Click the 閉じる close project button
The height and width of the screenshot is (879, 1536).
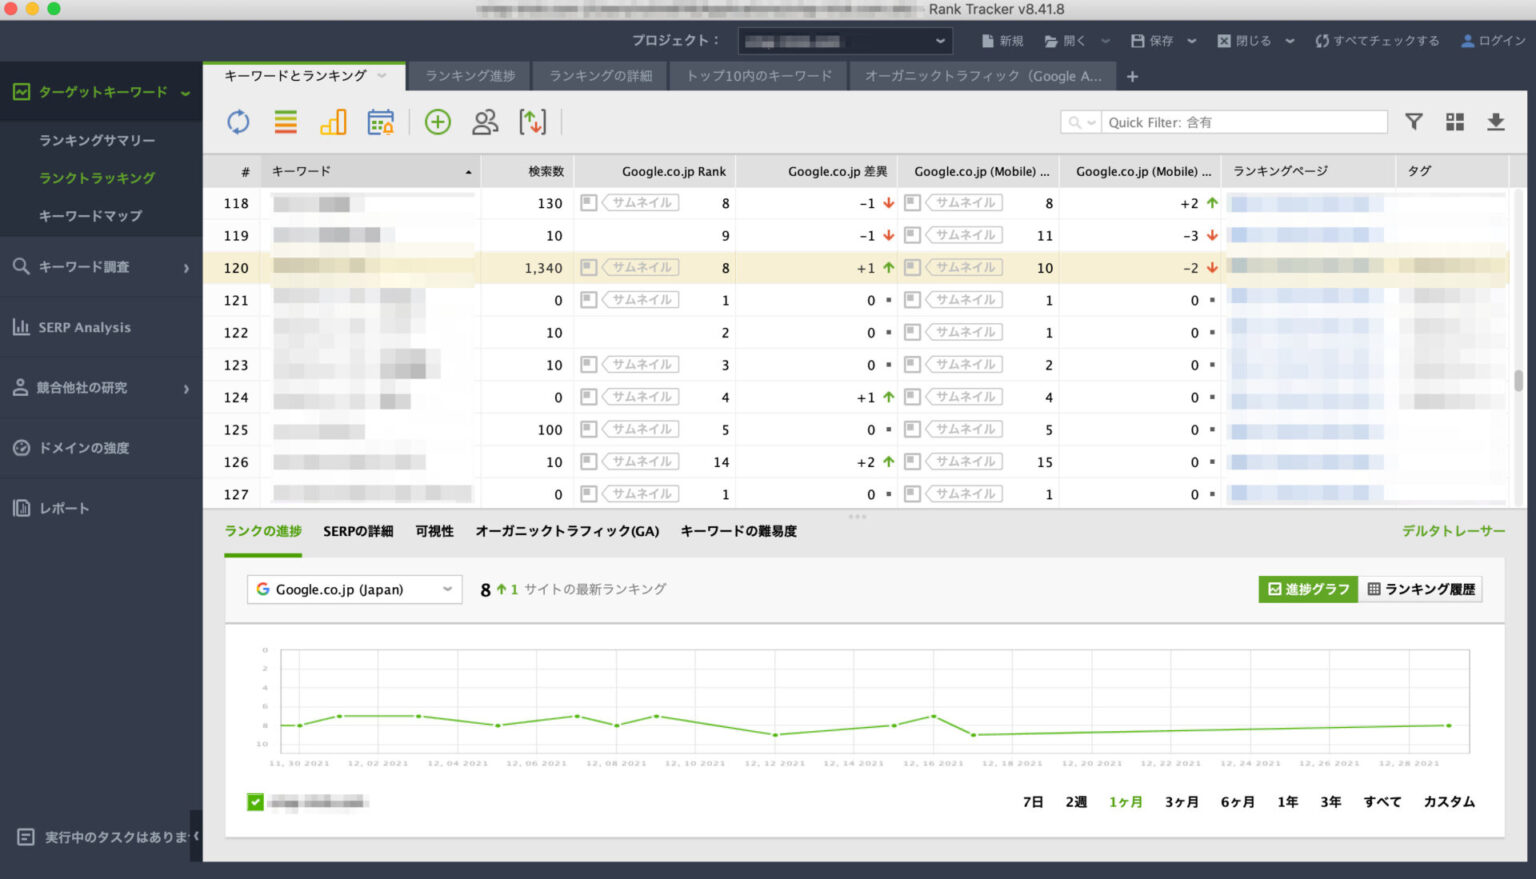(x=1244, y=41)
